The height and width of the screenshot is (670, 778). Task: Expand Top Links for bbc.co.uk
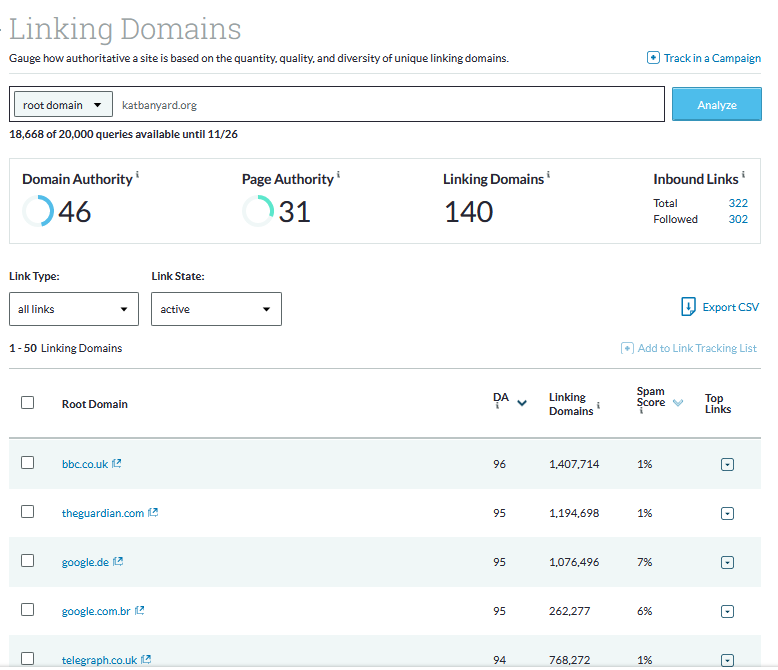pyautogui.click(x=727, y=465)
